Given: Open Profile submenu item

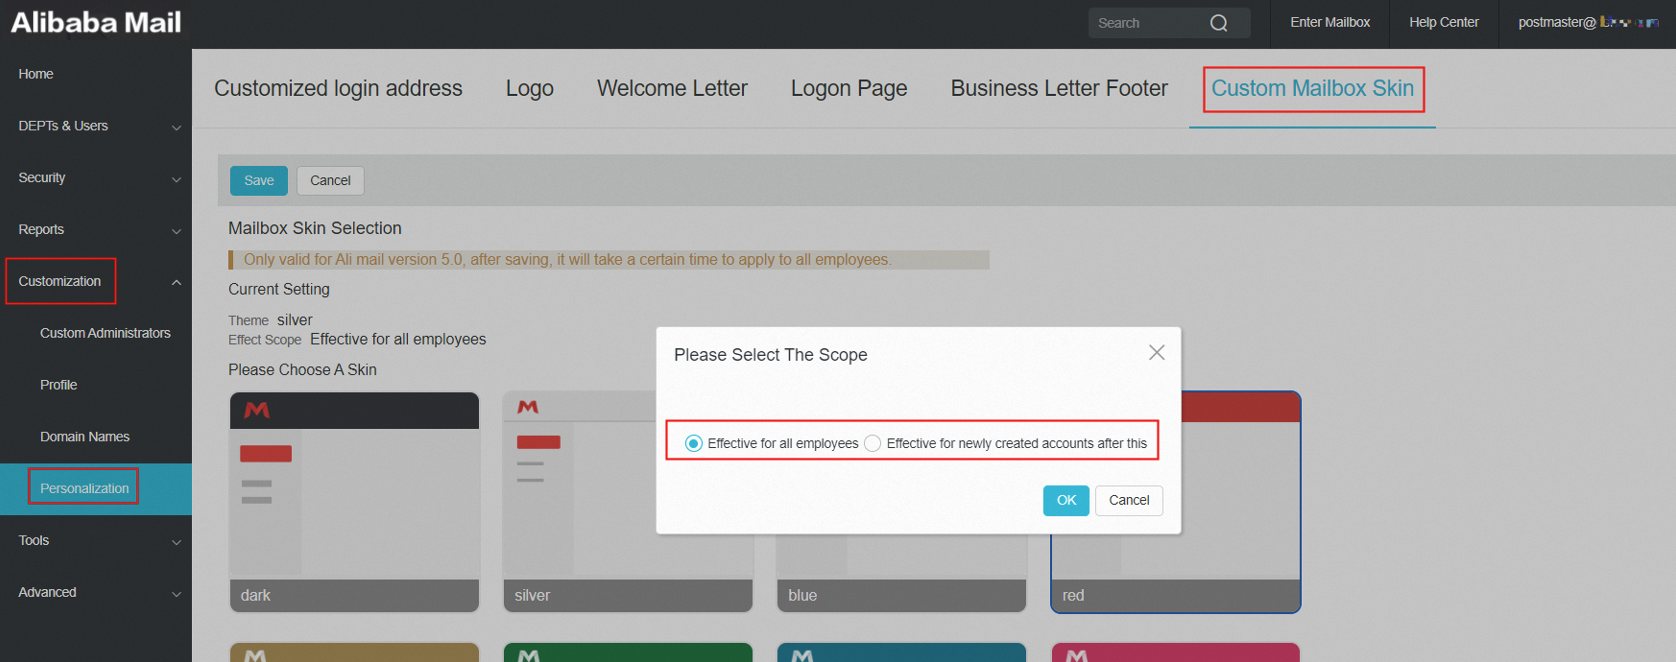Looking at the screenshot, I should tap(59, 385).
